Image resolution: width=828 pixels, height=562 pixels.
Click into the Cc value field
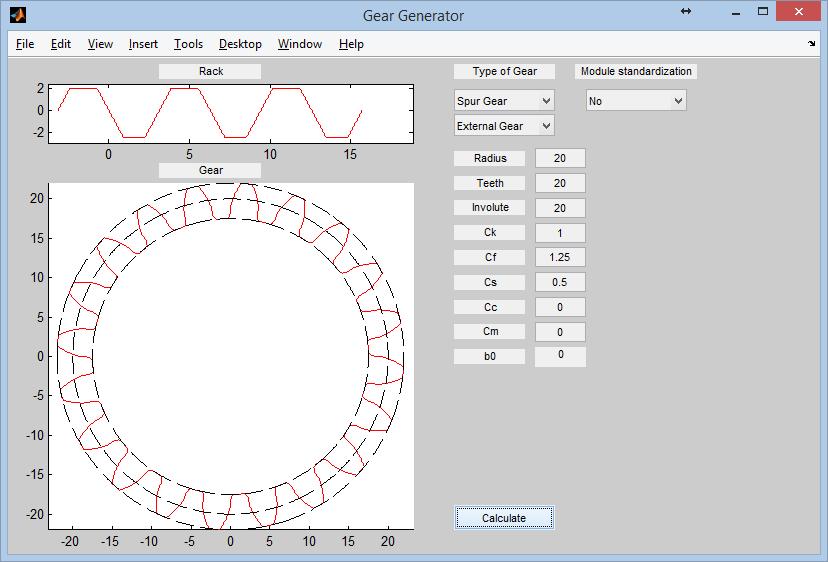pyautogui.click(x=560, y=307)
